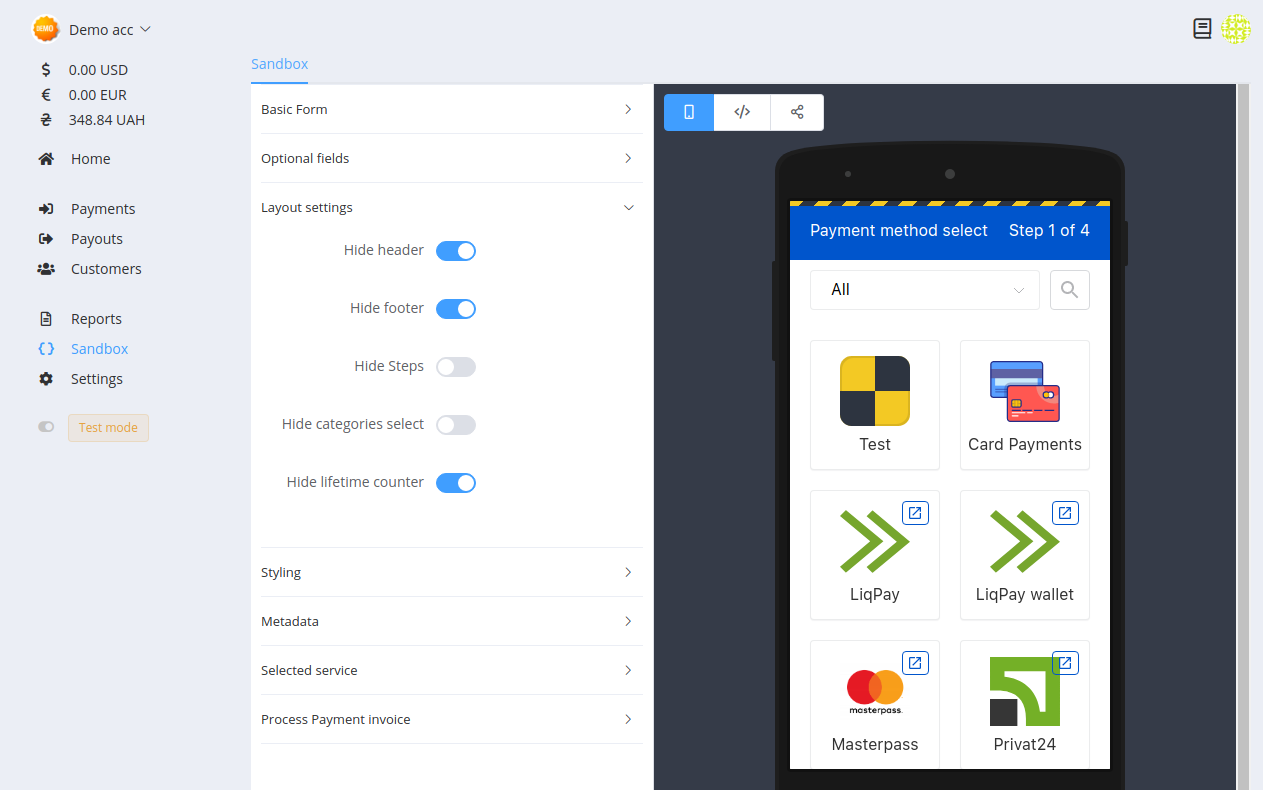
Task: Toggle the Test mode switch
Action: (x=46, y=427)
